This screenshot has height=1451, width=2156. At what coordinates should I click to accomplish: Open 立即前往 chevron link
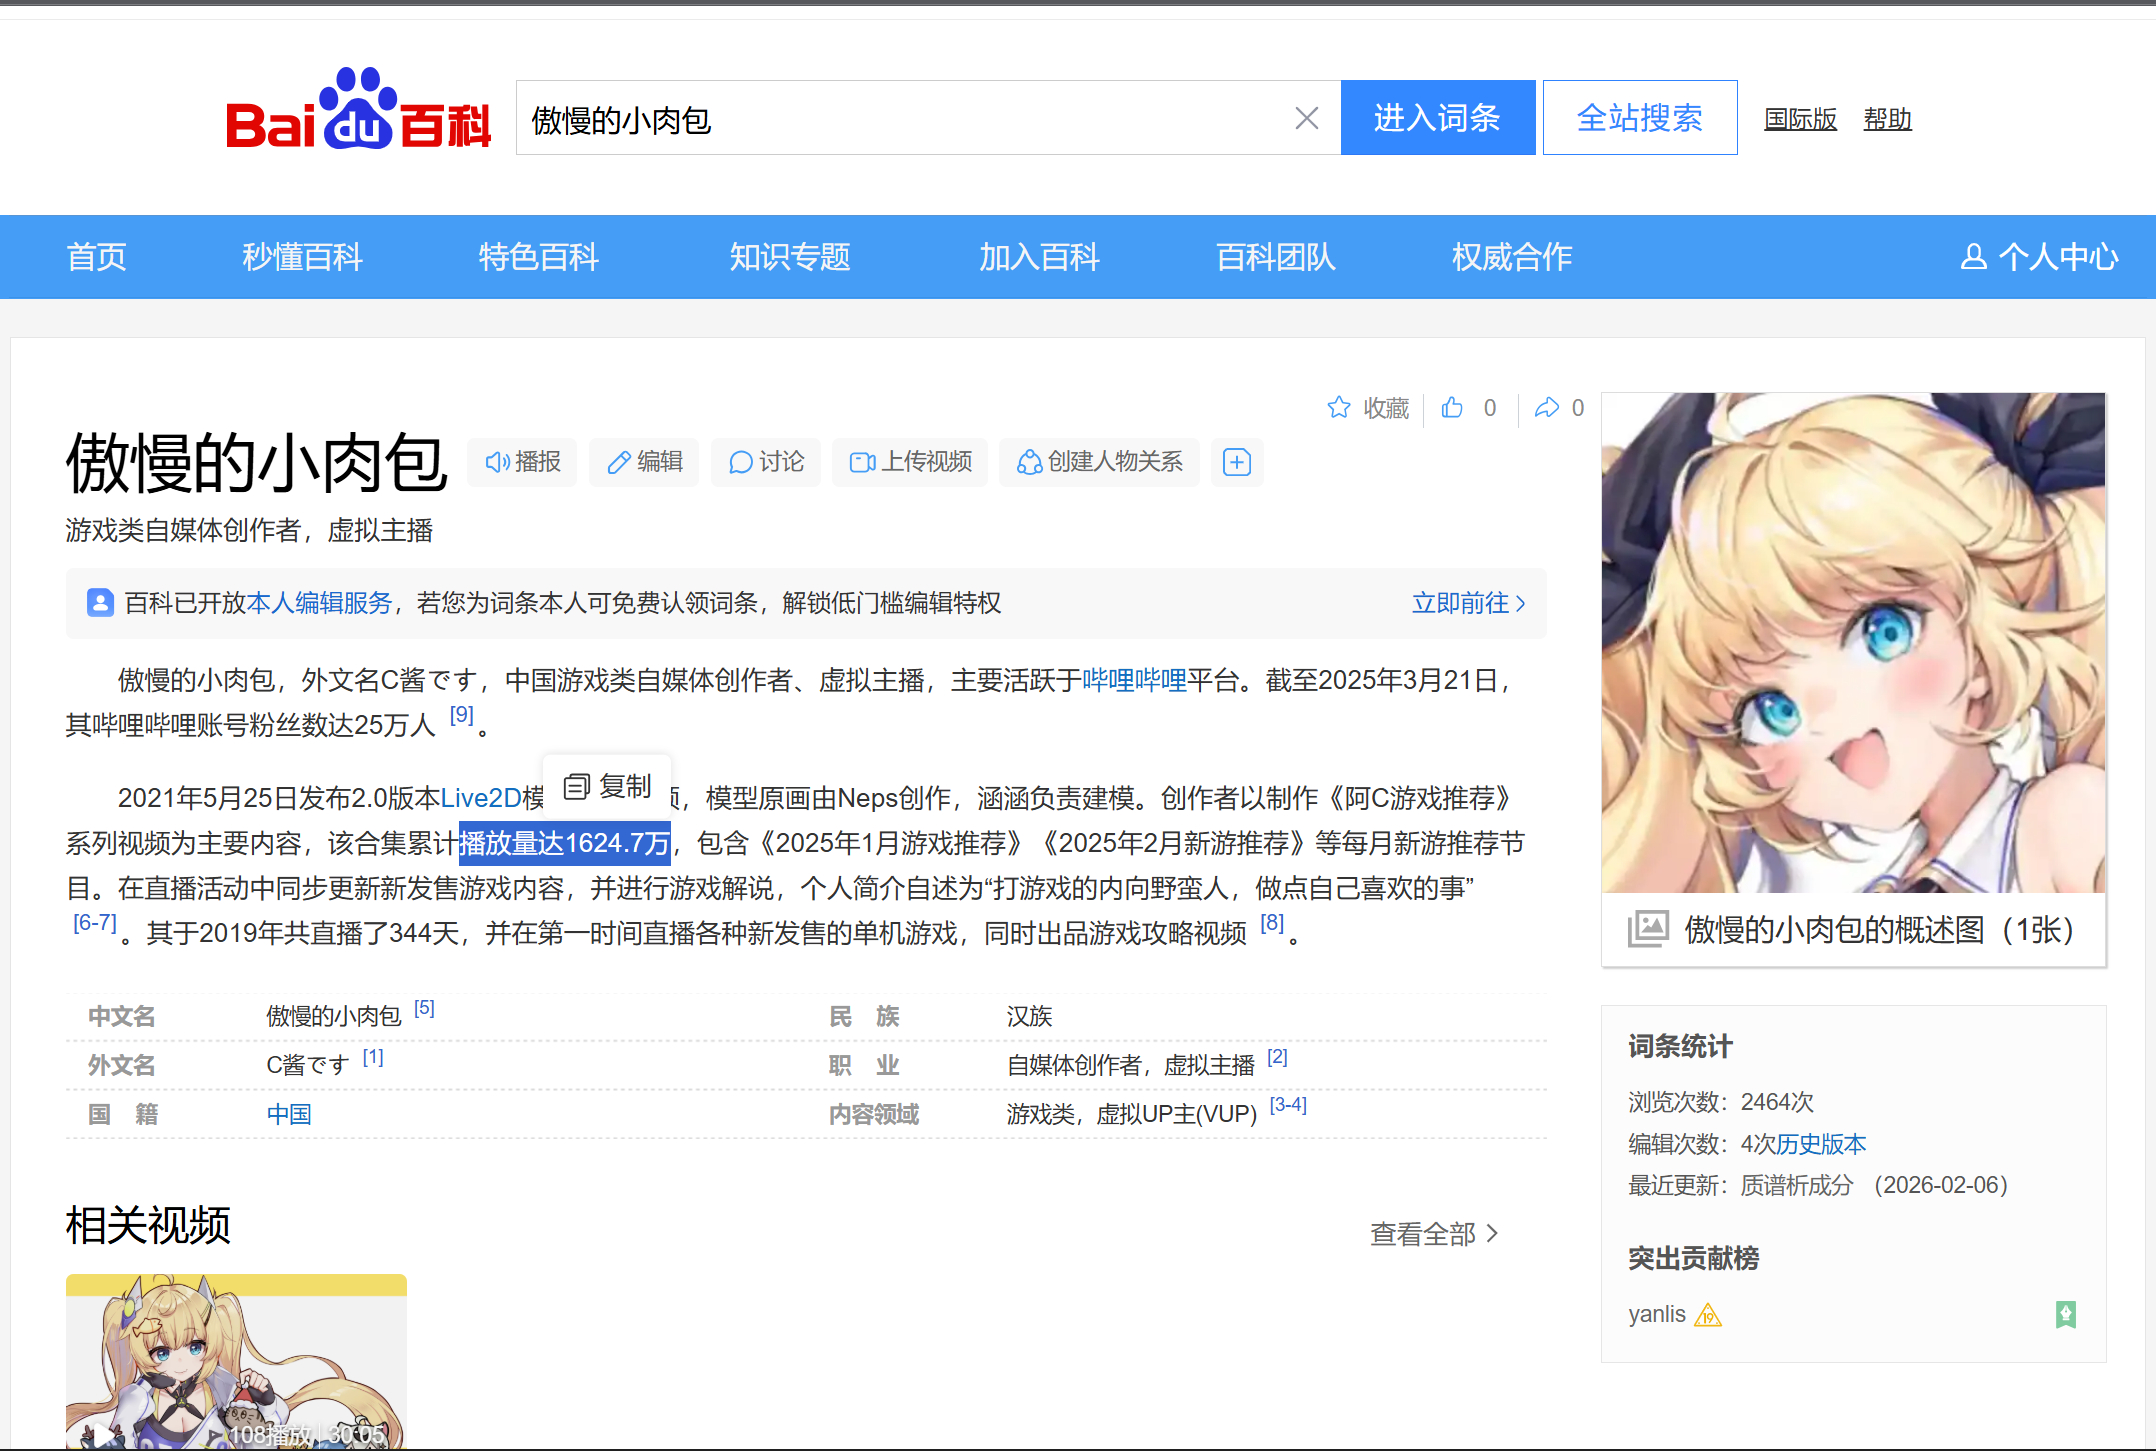(1467, 603)
